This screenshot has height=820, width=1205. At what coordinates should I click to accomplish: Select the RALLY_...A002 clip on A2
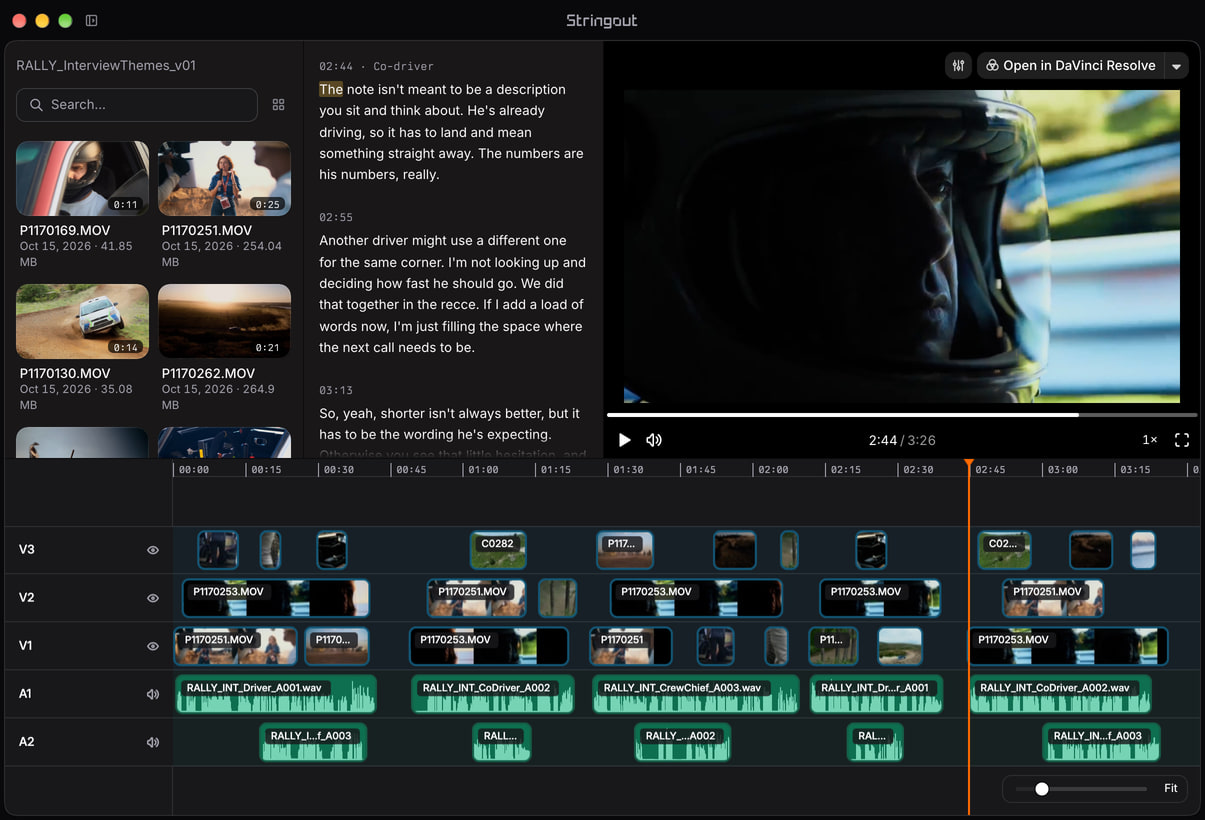click(682, 742)
